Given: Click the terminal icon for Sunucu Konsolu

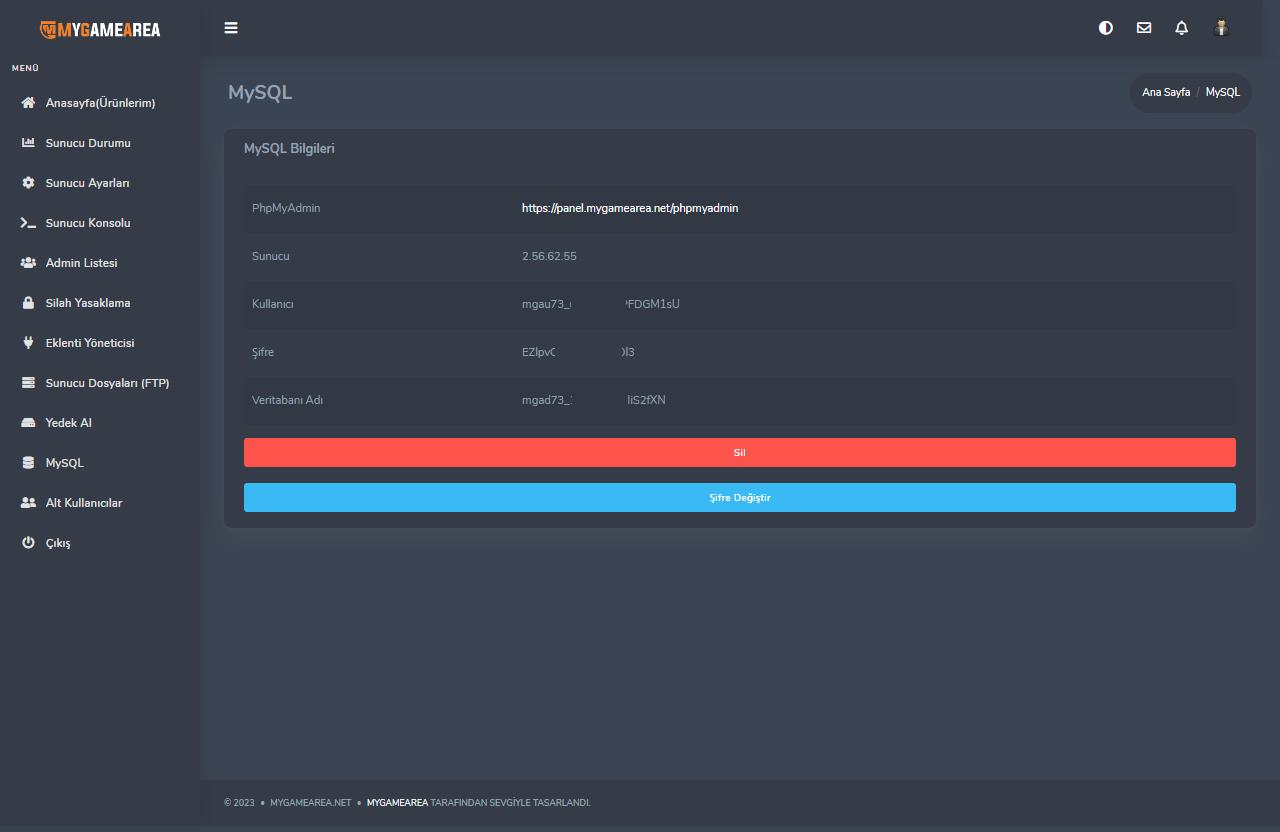Looking at the screenshot, I should pyautogui.click(x=28, y=223).
